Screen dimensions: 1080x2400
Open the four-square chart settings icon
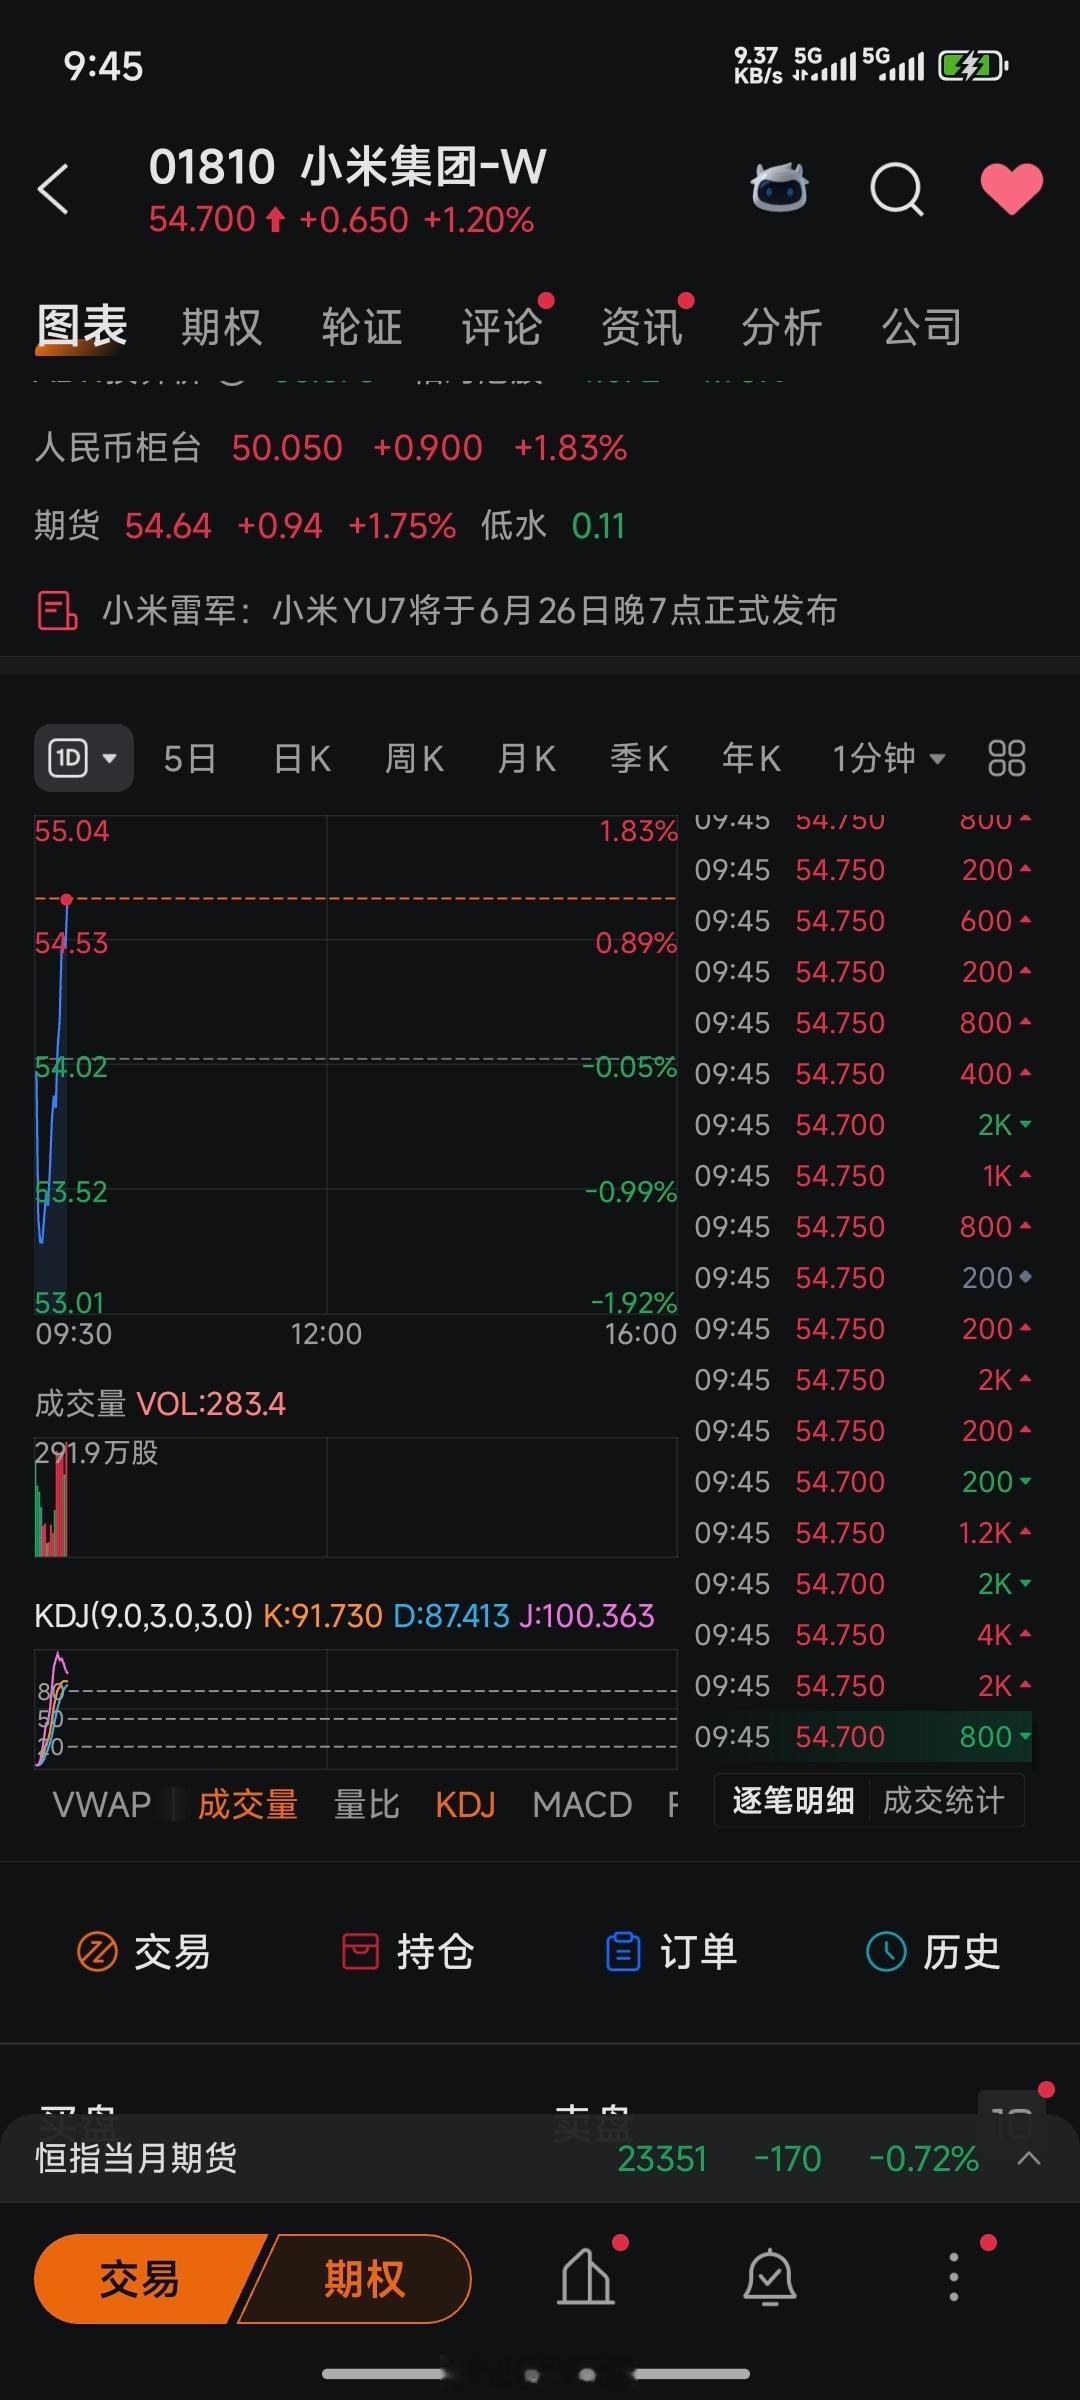point(1006,759)
